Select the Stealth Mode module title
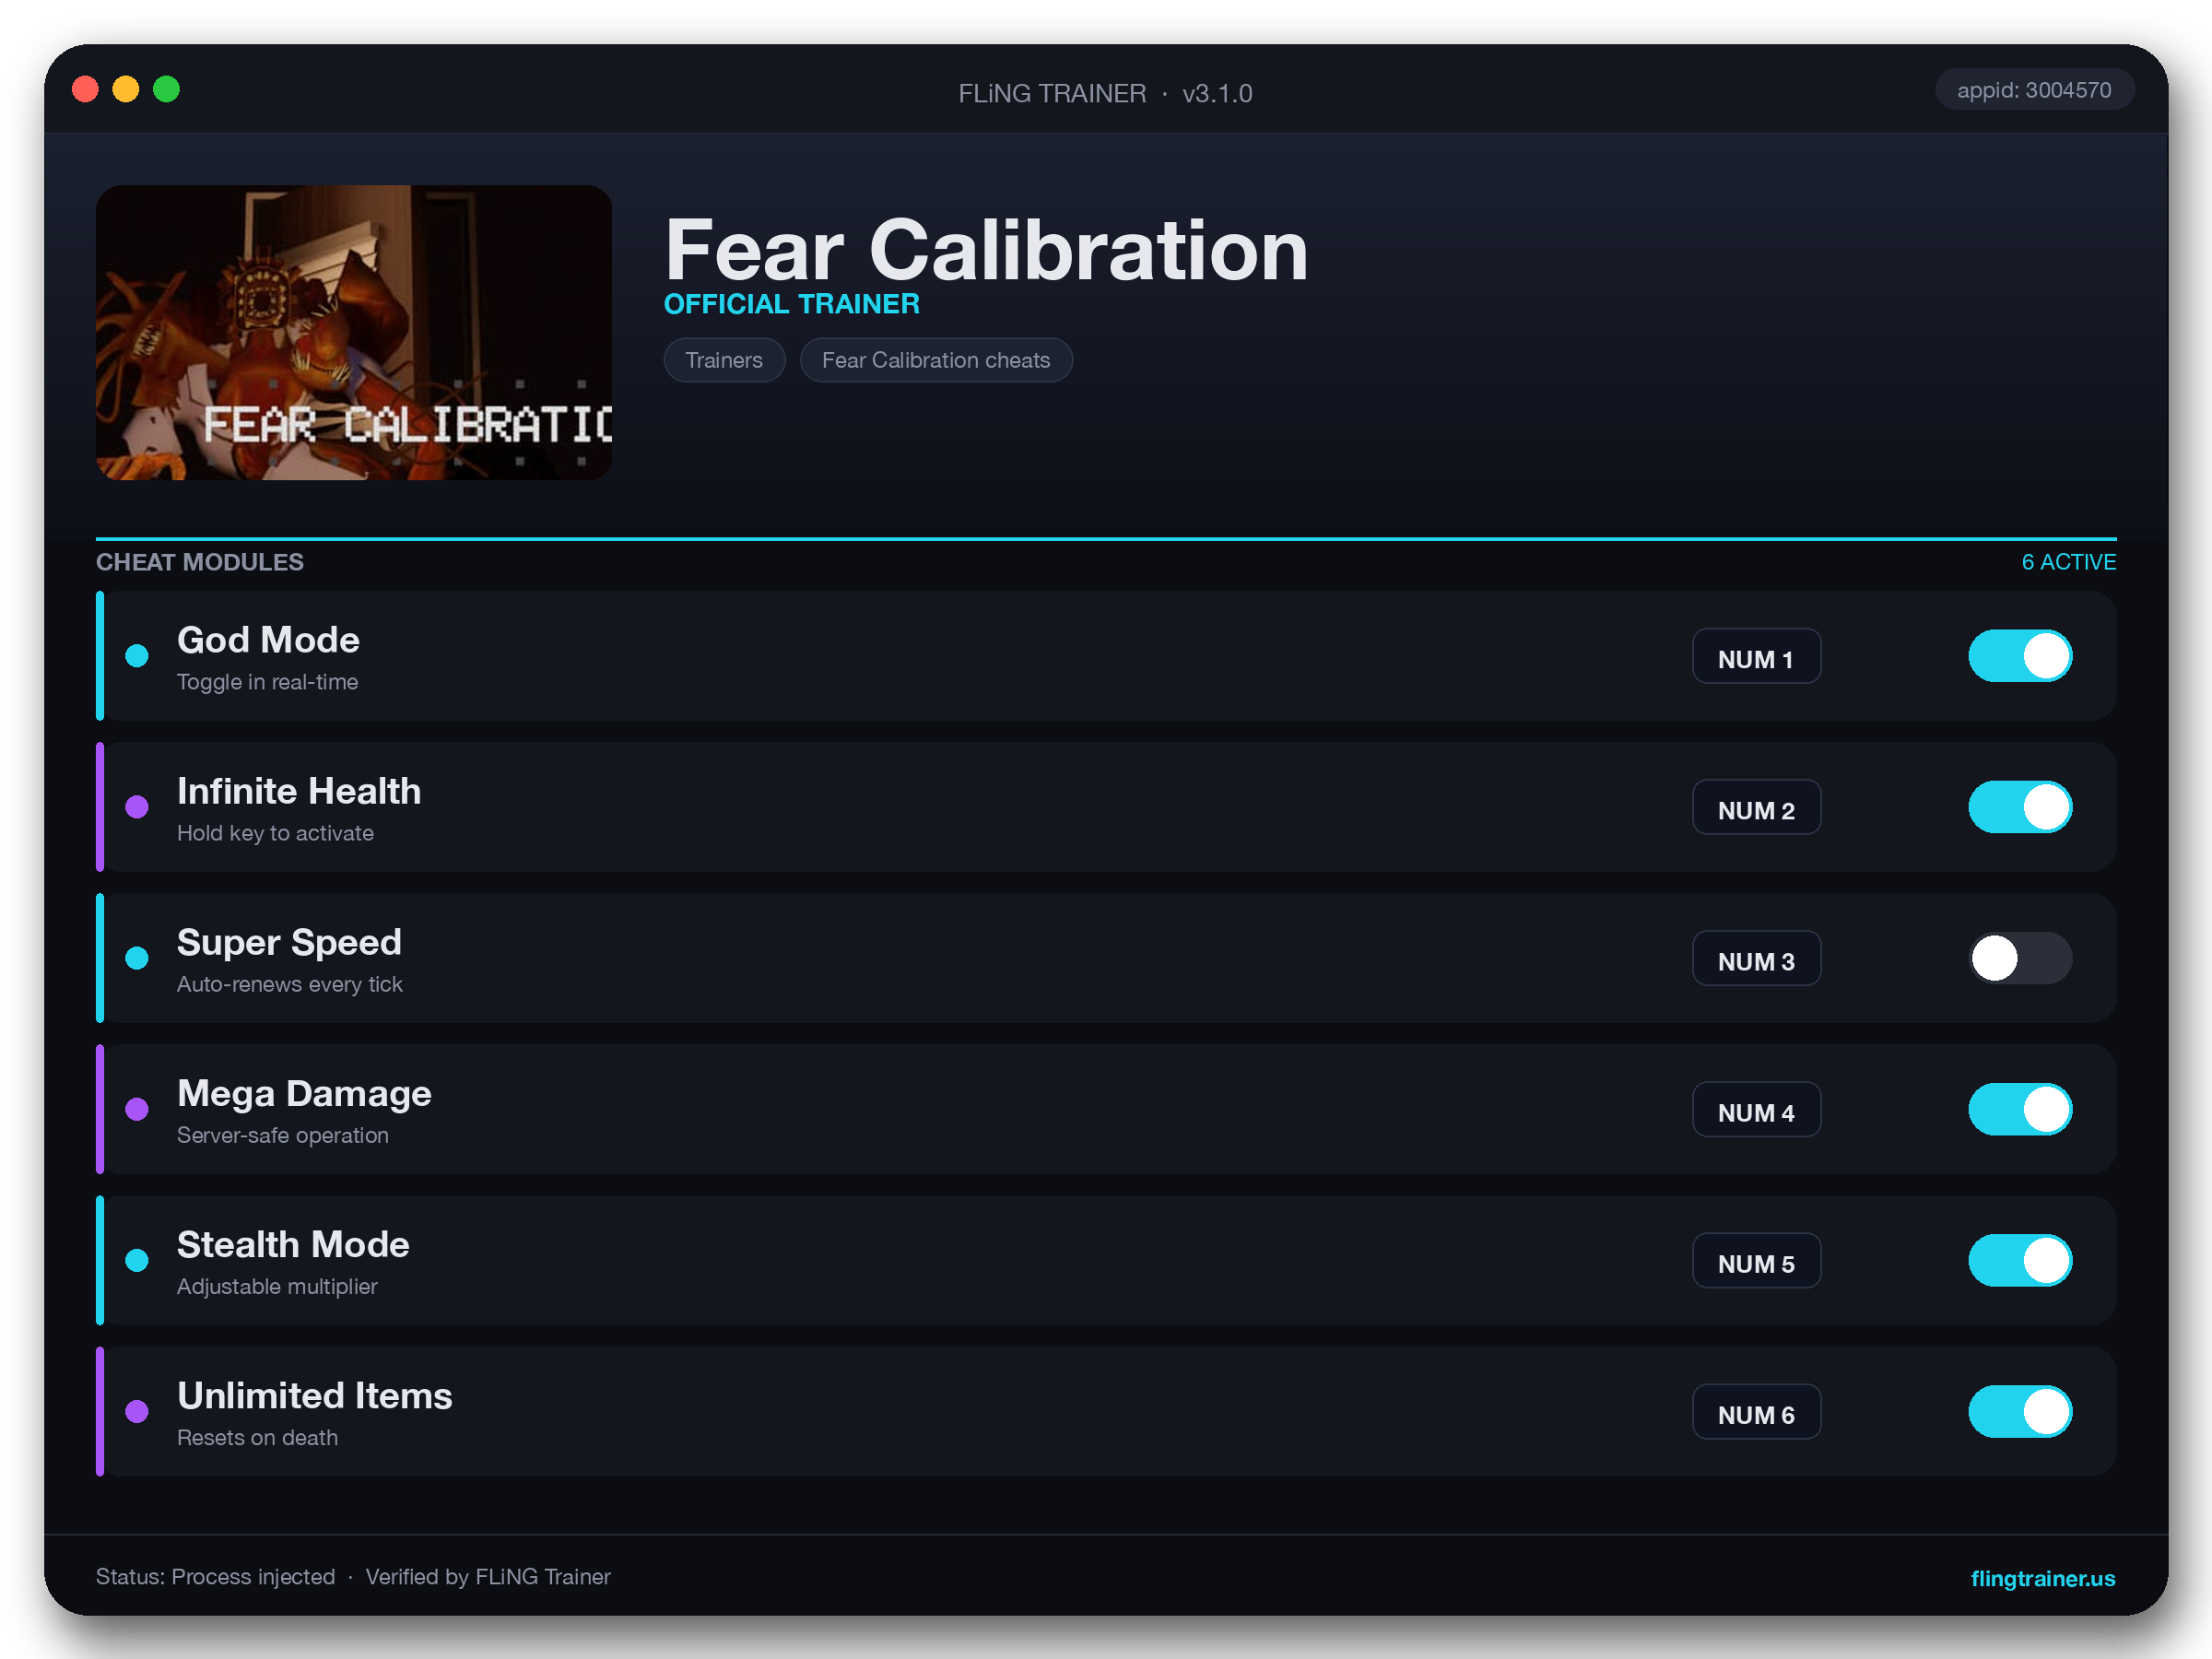The image size is (2212, 1659). (293, 1244)
